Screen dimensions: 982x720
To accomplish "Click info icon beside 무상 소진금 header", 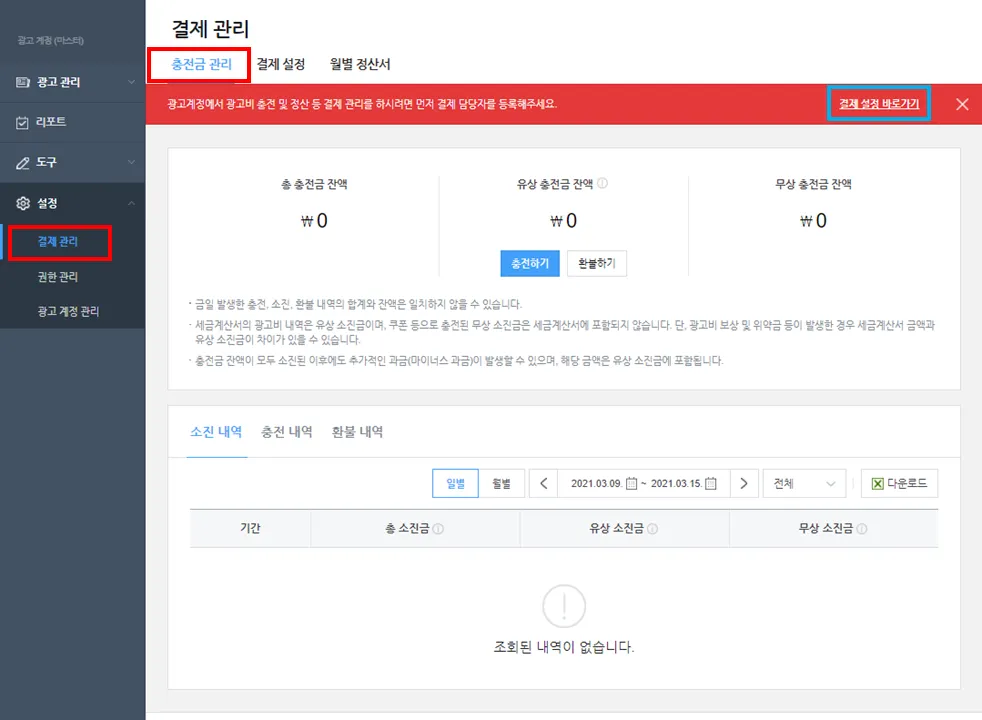I will pyautogui.click(x=862, y=528).
